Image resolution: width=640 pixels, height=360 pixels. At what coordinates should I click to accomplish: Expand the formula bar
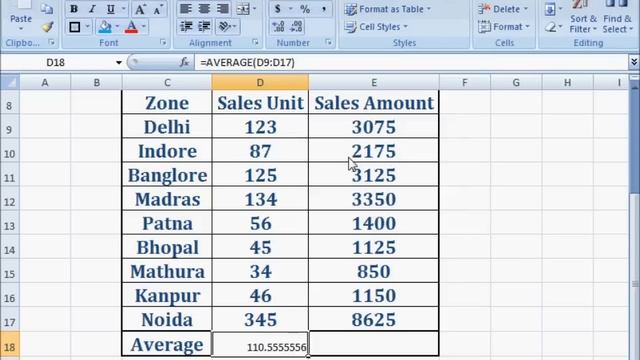[x=634, y=62]
